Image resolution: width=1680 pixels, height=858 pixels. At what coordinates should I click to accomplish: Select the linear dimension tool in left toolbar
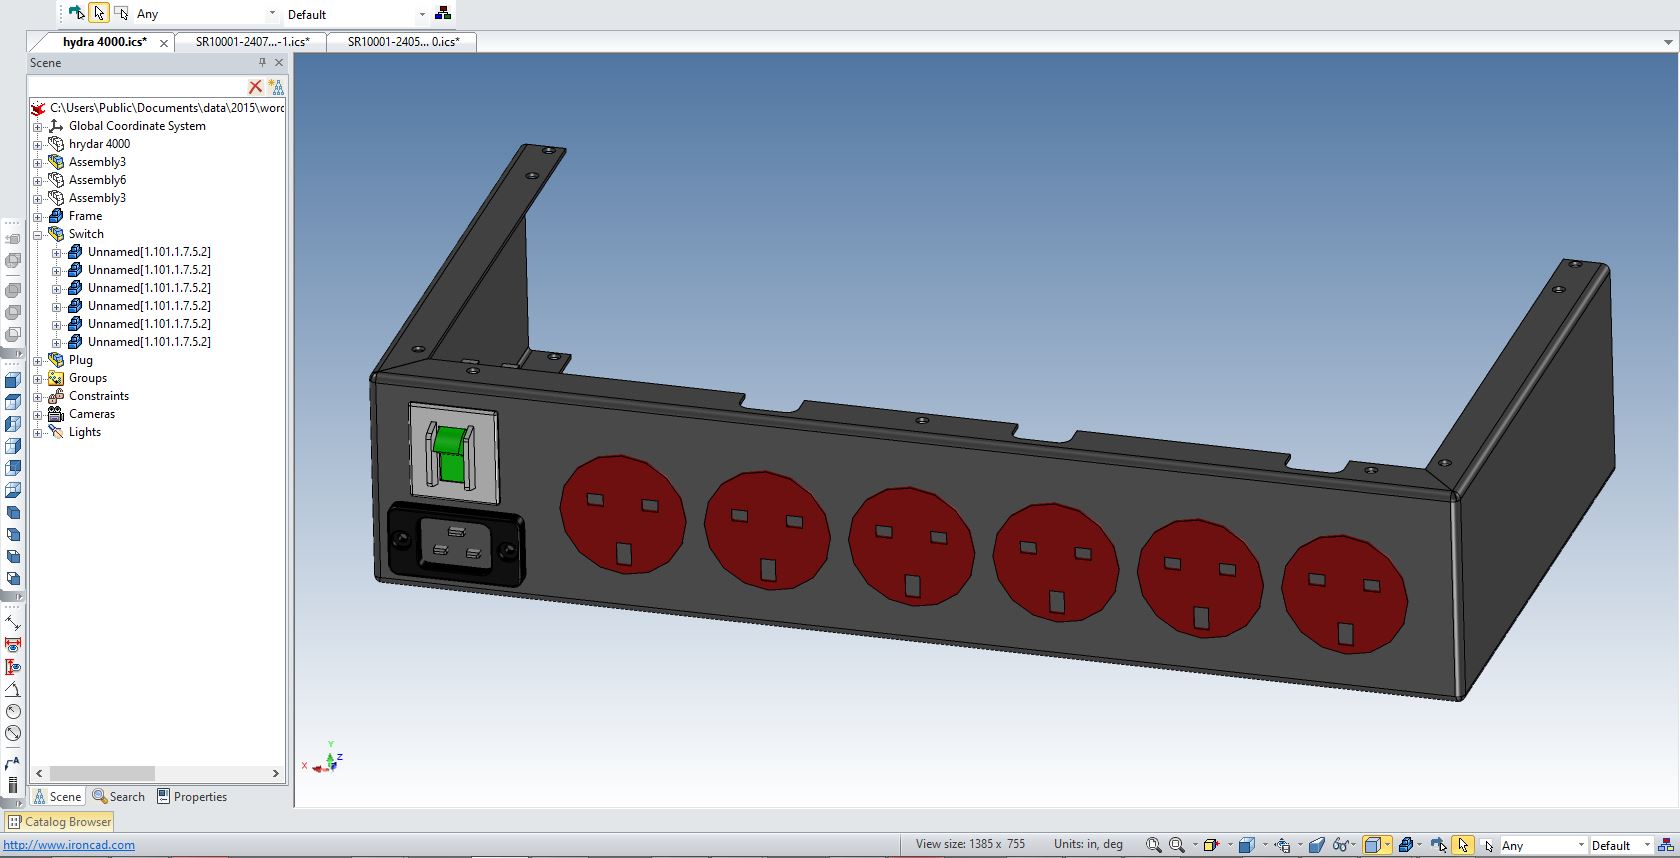(x=13, y=622)
